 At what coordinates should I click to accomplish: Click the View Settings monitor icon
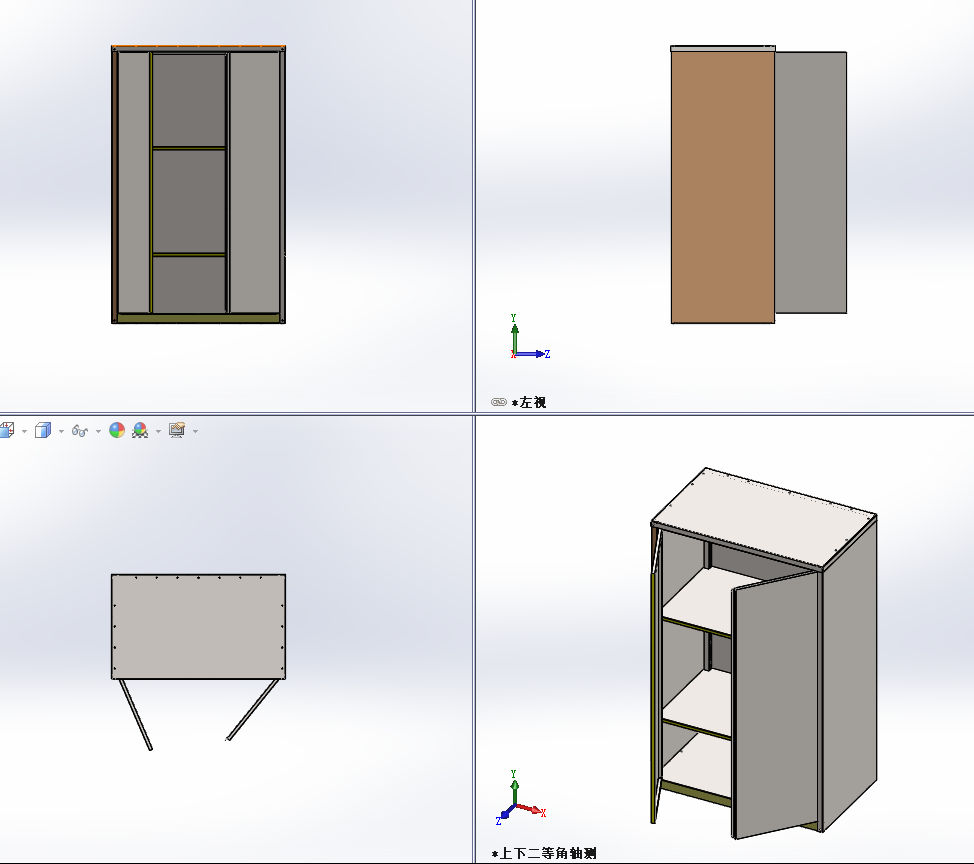pyautogui.click(x=177, y=430)
